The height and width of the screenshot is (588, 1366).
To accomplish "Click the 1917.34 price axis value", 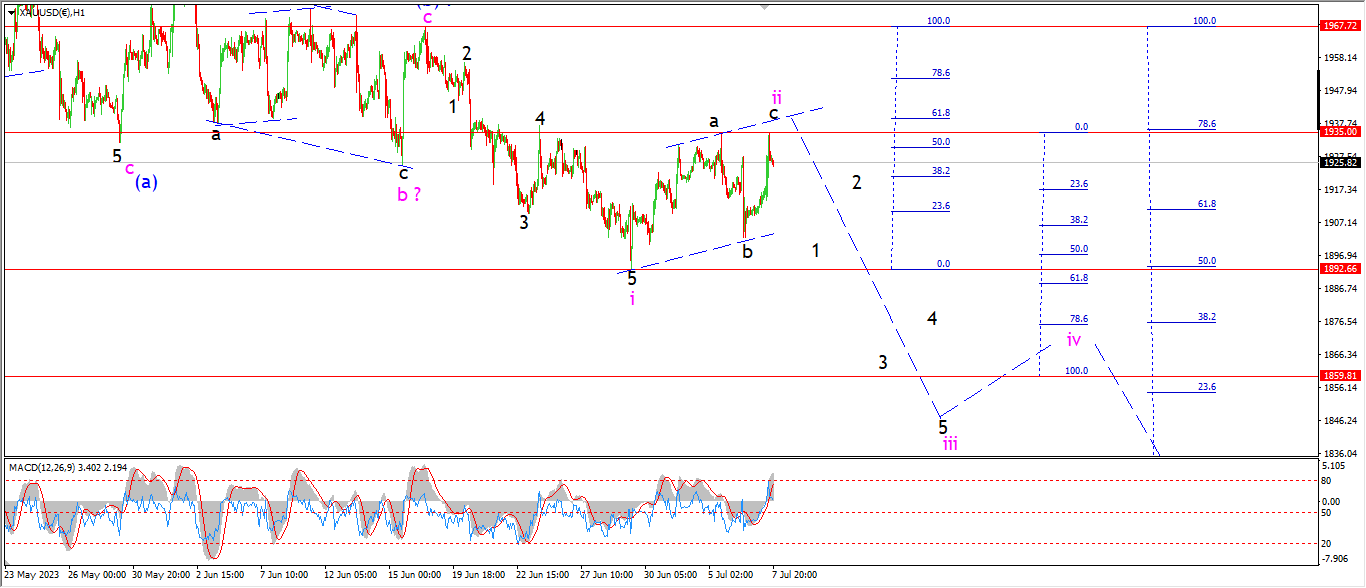I will (x=1338, y=190).
